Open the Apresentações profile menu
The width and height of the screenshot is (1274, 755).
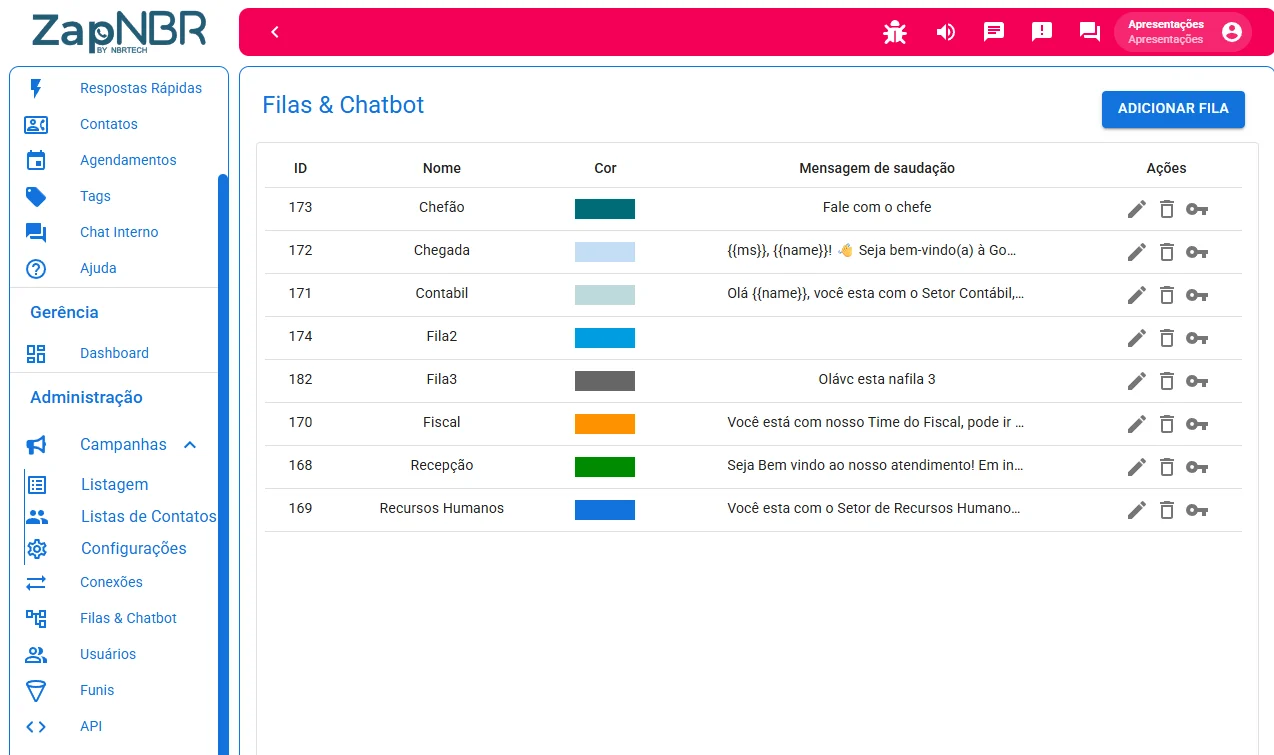tap(1181, 32)
